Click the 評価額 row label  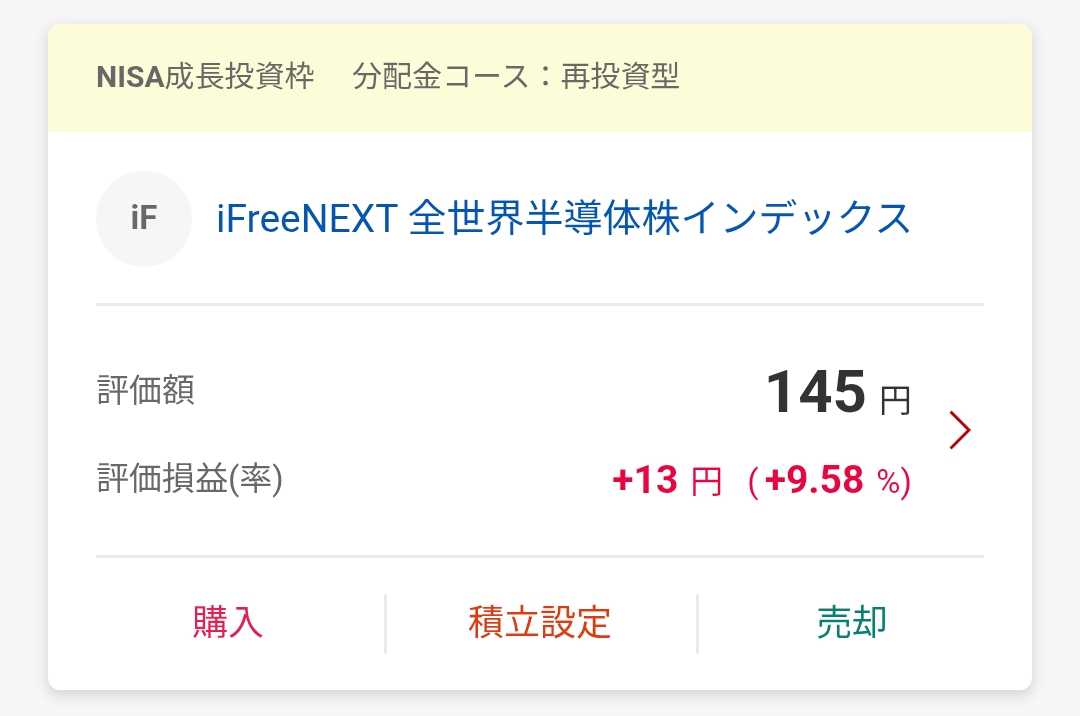146,390
